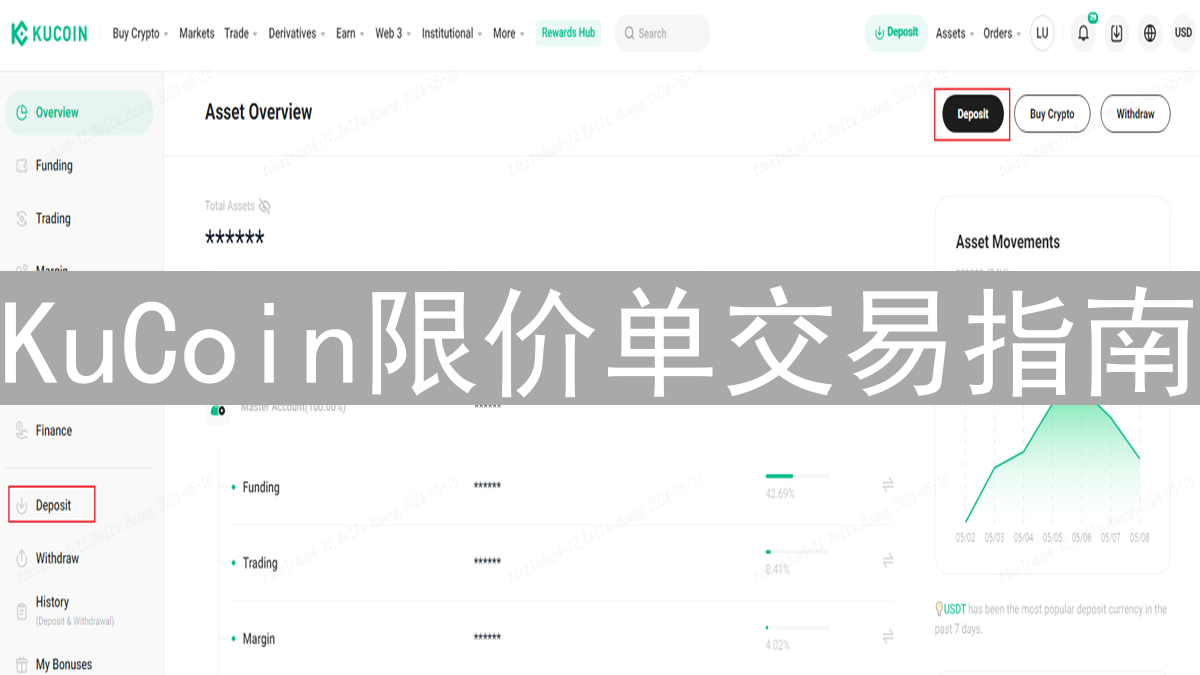Click the app download icon in header

[x=1117, y=33]
